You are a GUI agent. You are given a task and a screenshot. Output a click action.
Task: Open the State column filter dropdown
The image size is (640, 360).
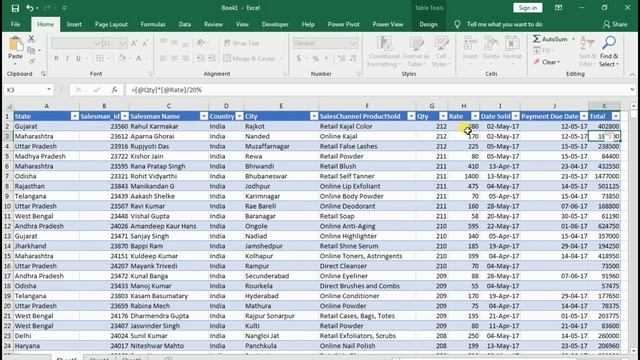(74, 116)
